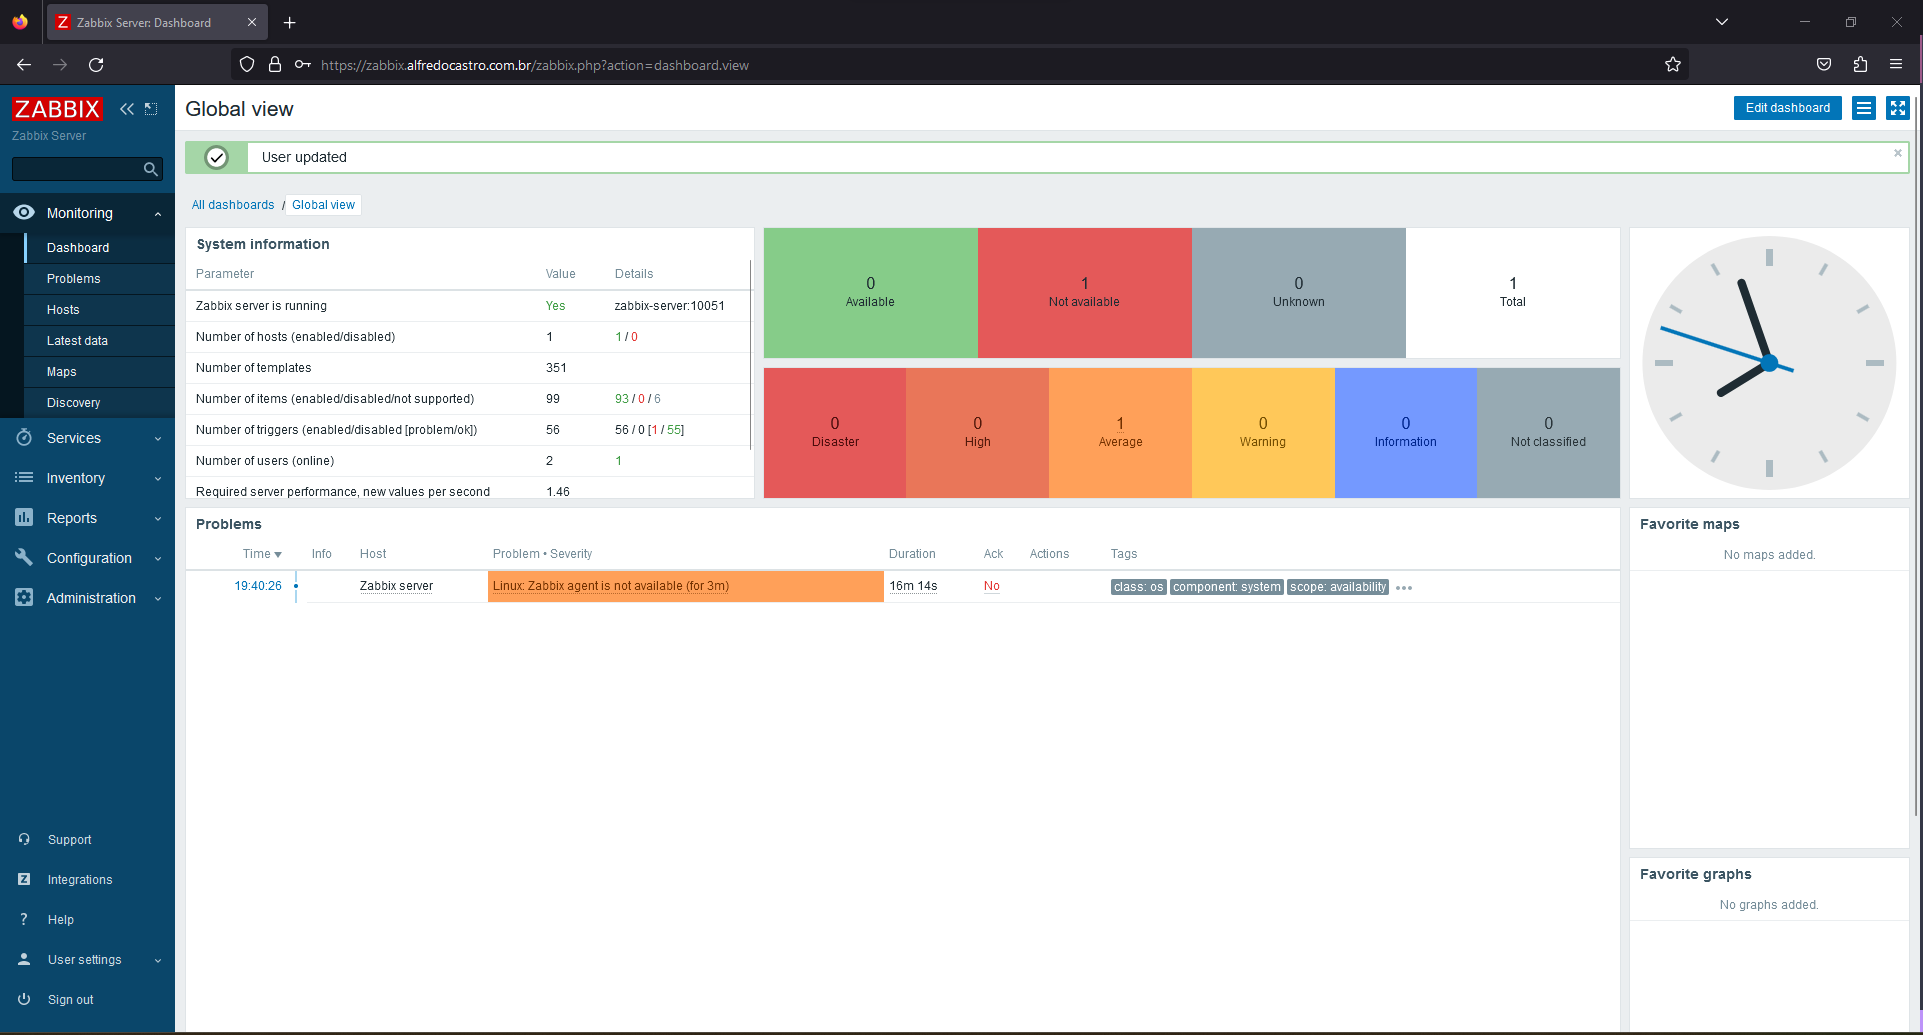Viewport: 1923px width, 1035px height.
Task: Click the Help question mark icon
Action: point(24,920)
